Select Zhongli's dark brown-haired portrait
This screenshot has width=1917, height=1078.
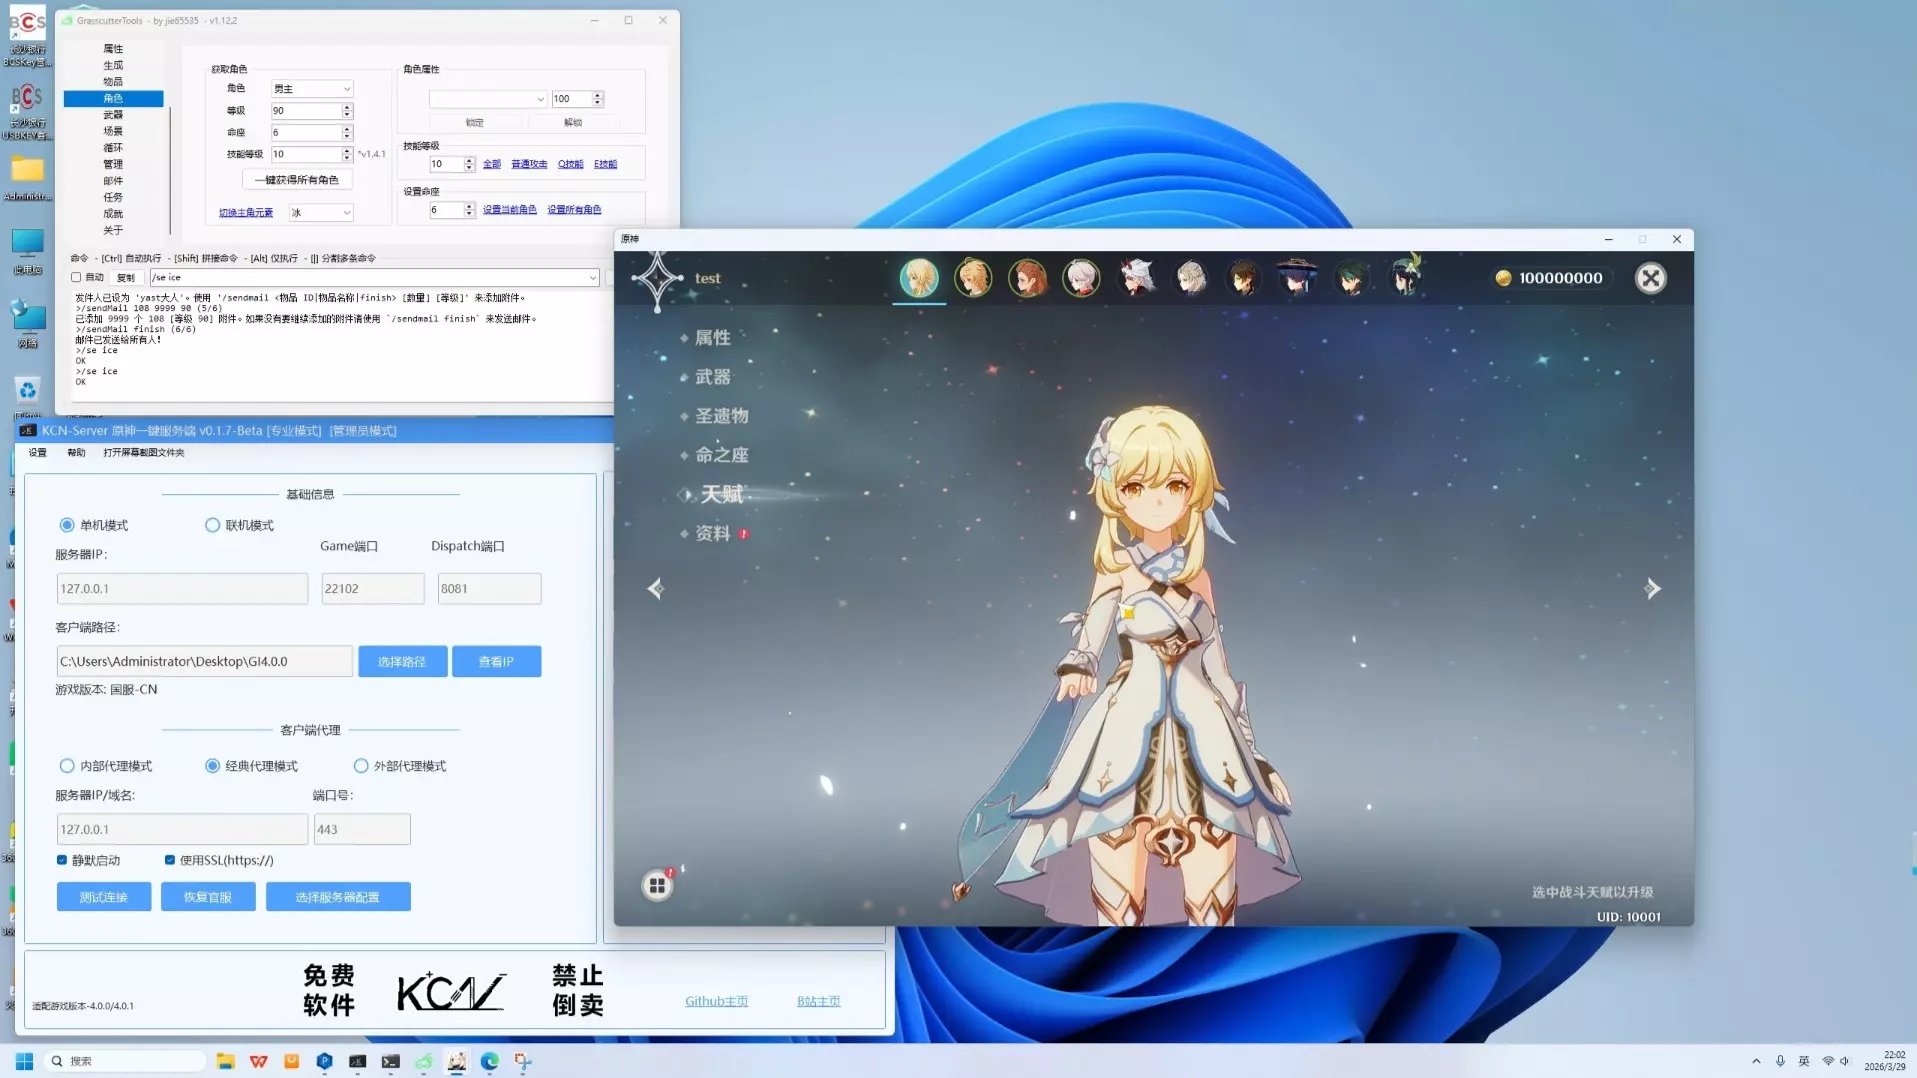1243,278
